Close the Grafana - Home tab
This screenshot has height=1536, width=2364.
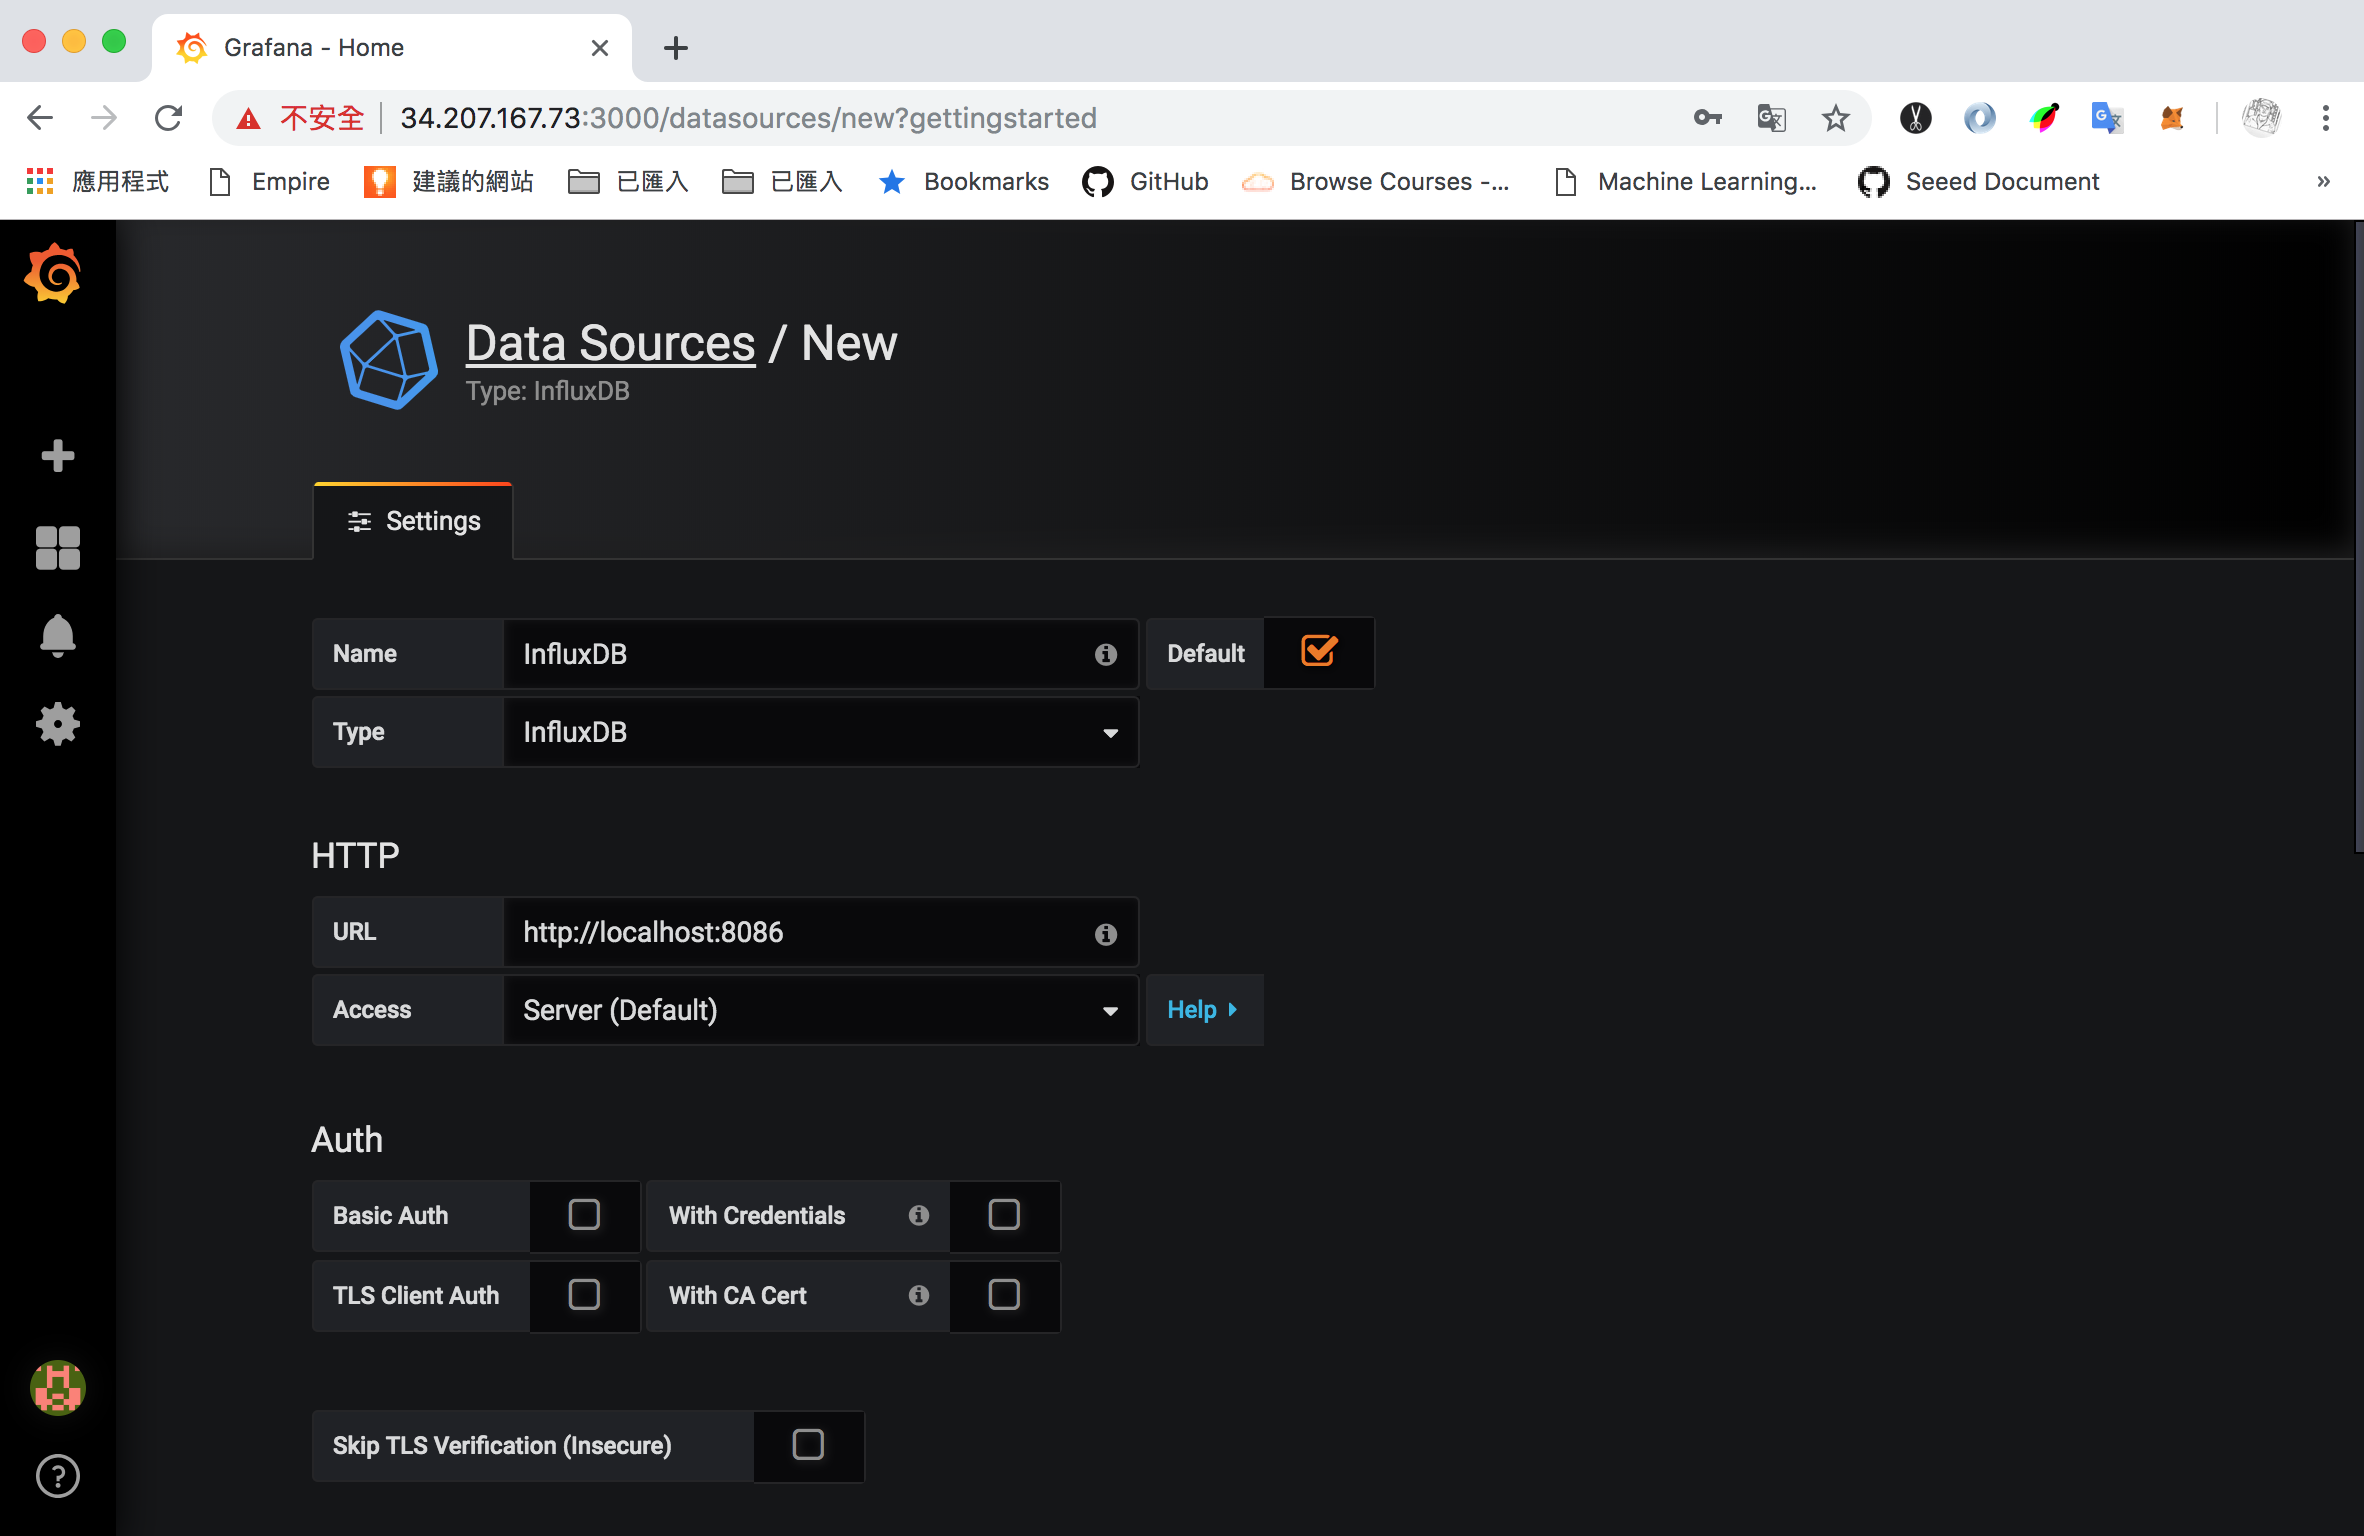click(x=600, y=47)
